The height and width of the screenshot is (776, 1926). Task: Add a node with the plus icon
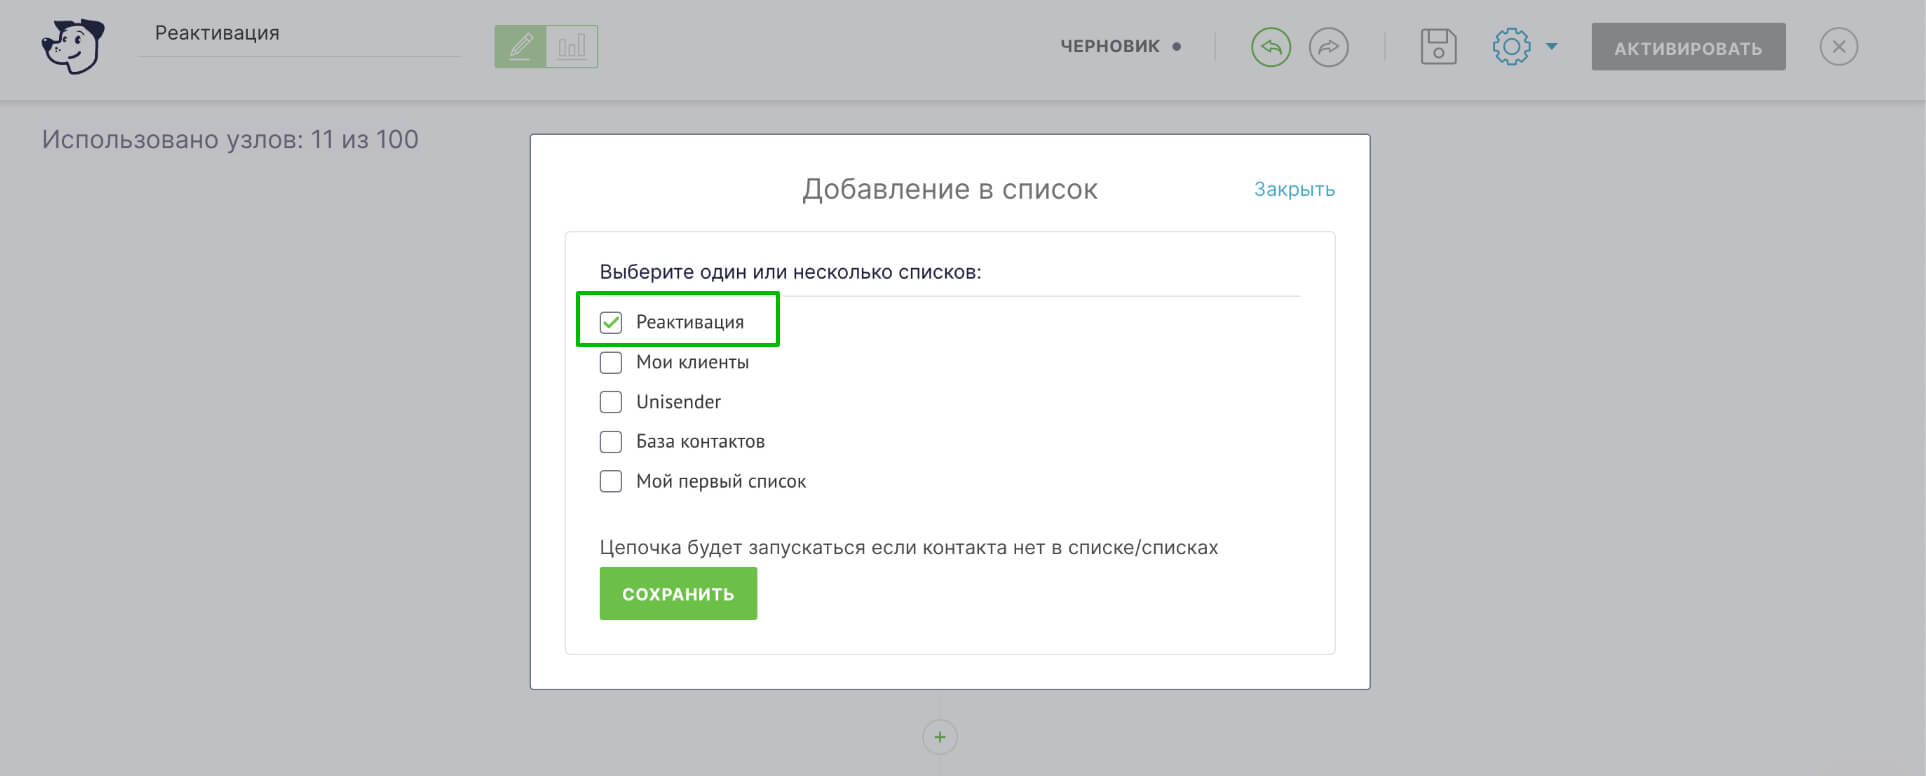940,737
